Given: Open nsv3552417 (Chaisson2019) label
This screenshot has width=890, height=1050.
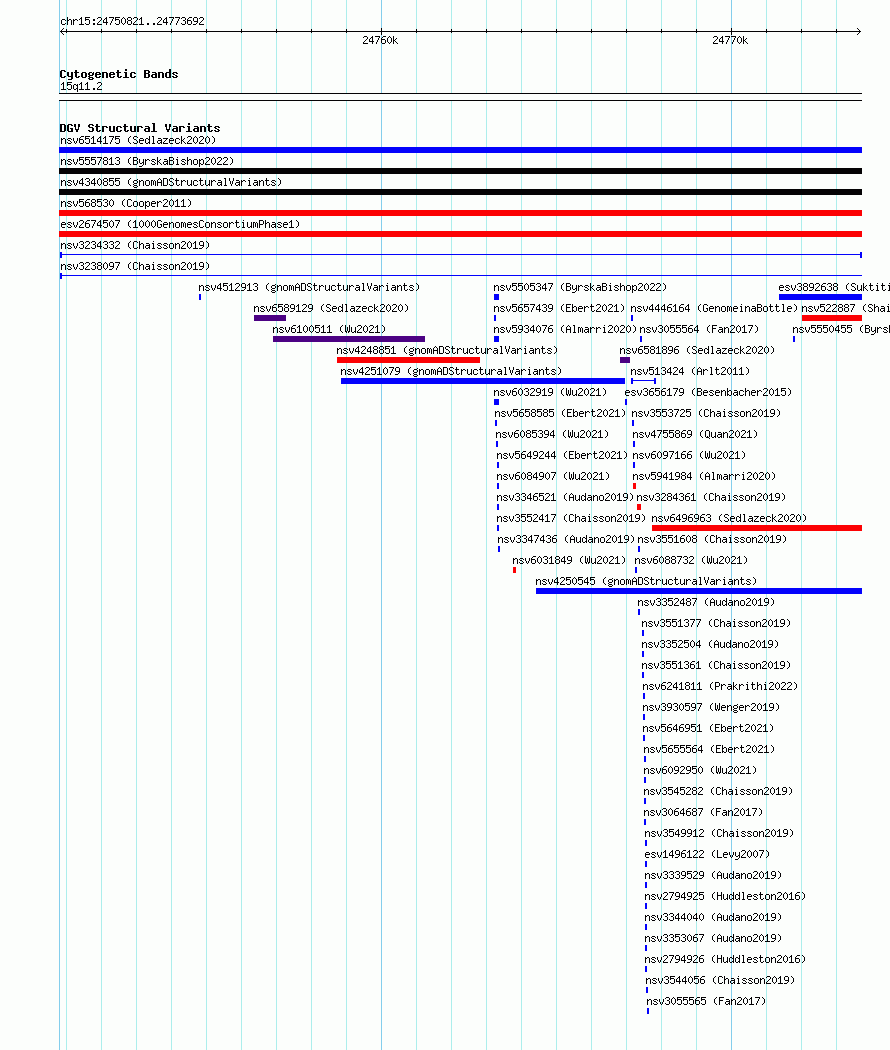Looking at the screenshot, I should [x=571, y=518].
